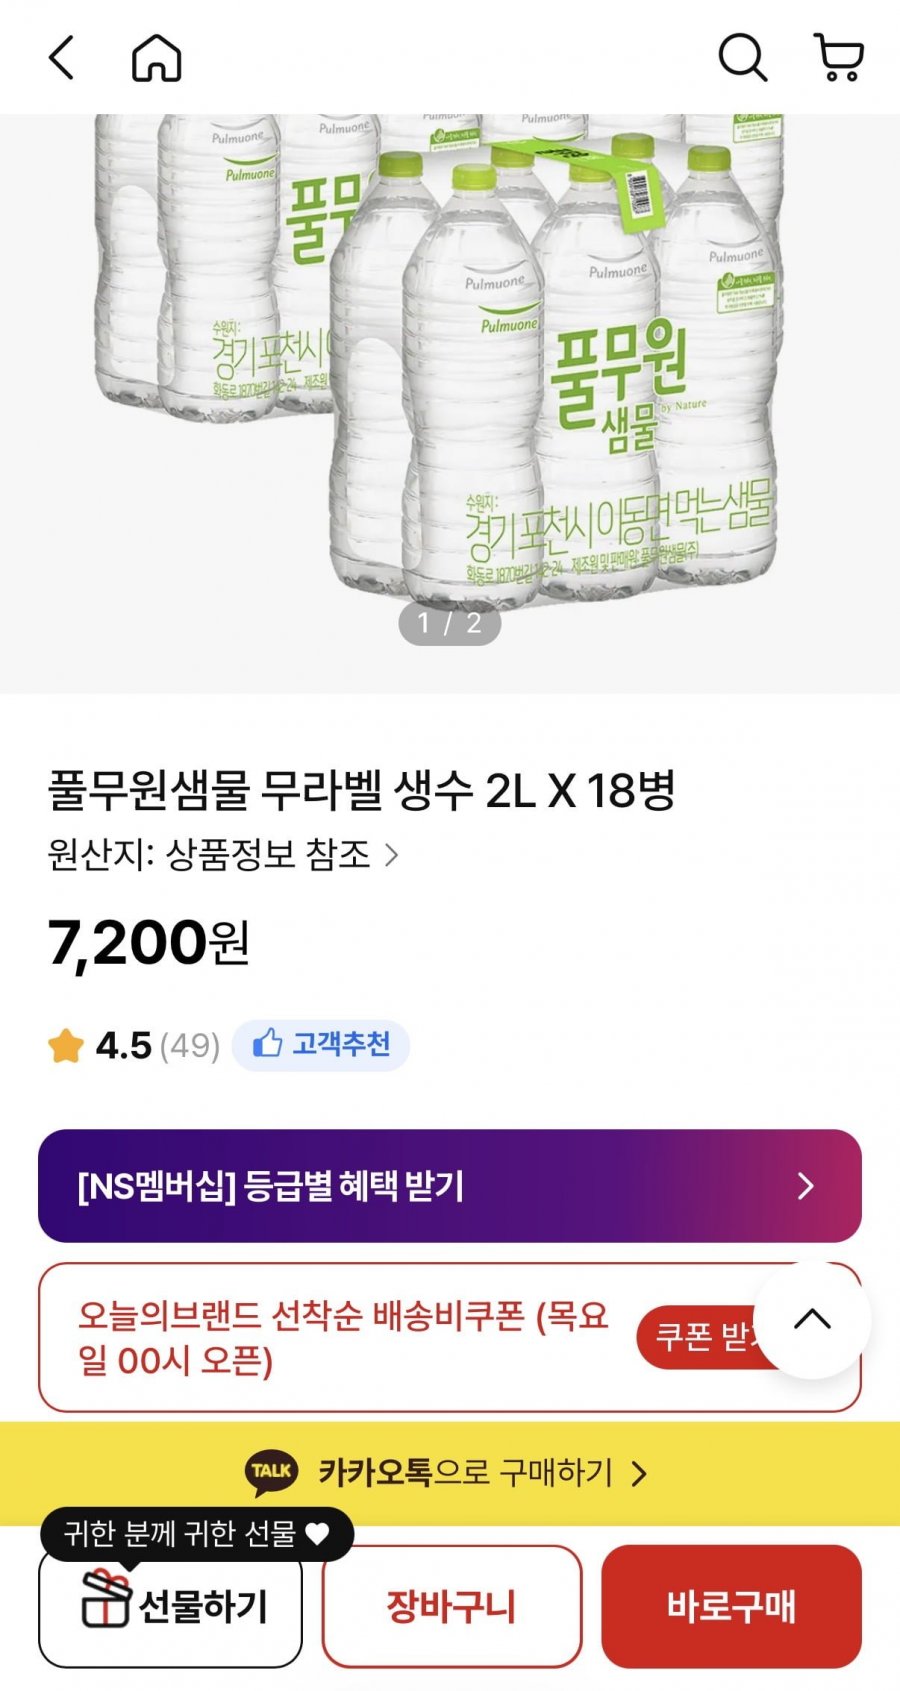
Task: Open NS멤버십 등급별 혜택 받기 banner
Action: 449,1186
